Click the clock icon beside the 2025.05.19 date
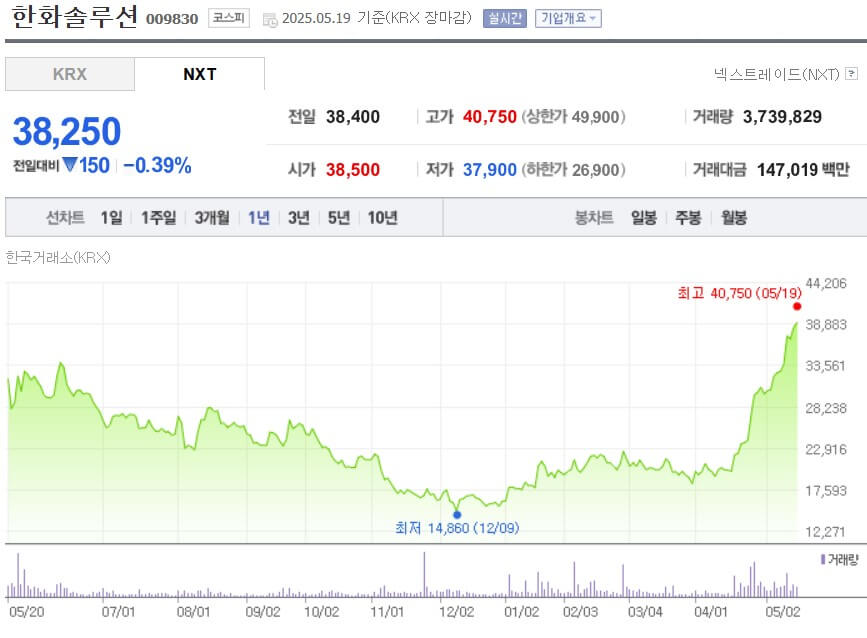 [x=270, y=20]
